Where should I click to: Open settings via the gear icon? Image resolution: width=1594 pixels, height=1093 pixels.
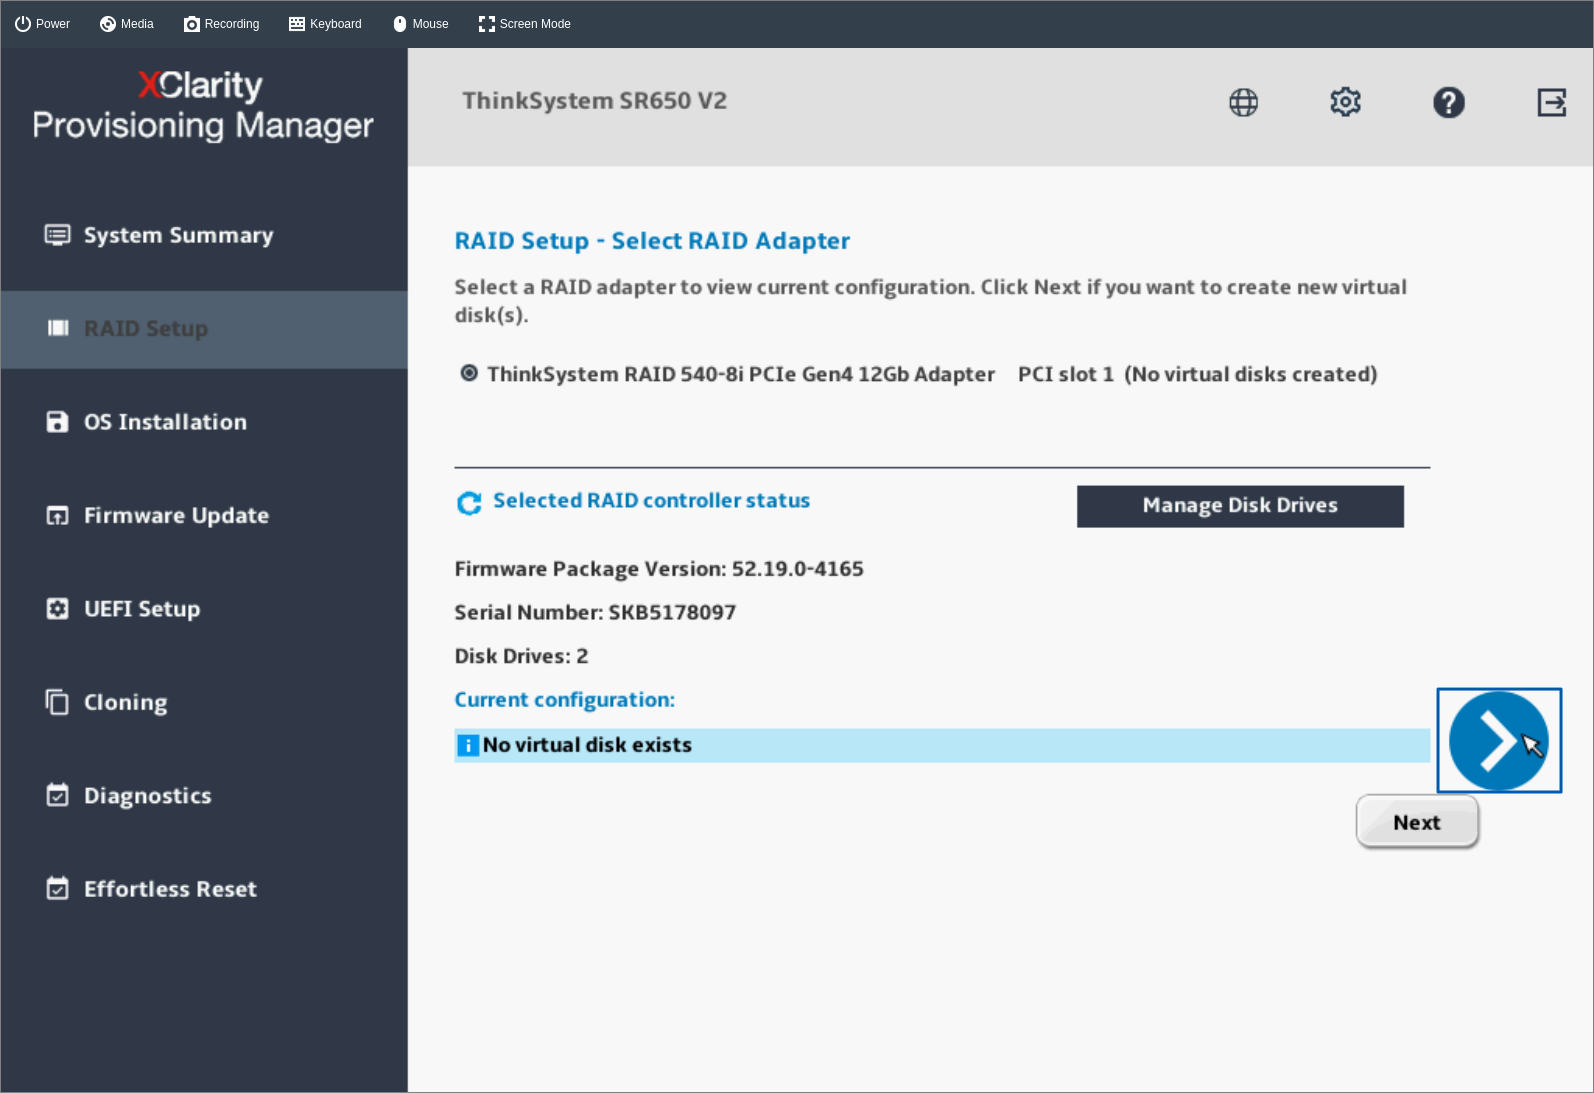tap(1345, 102)
